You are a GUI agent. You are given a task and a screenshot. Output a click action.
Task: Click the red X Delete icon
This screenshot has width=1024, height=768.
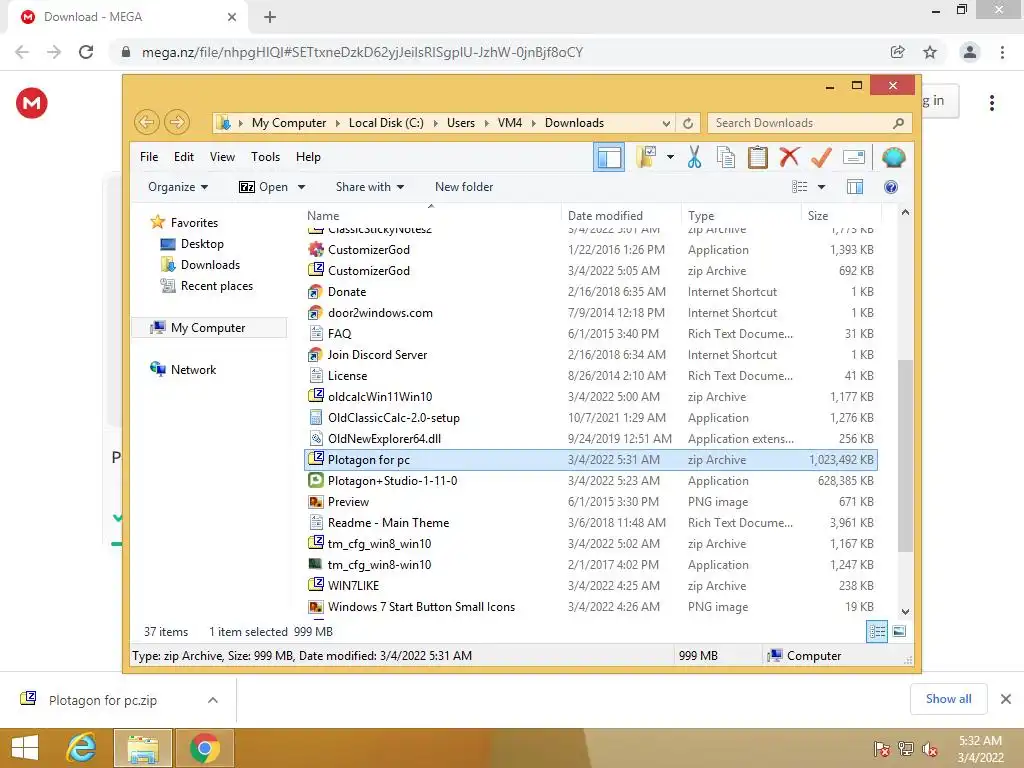tap(790, 157)
